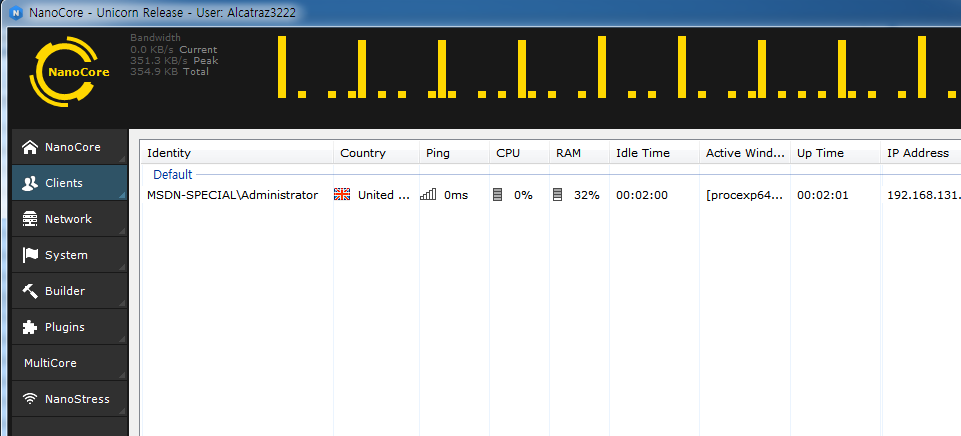The image size is (961, 436).
Task: Click the puzzle piece icon beside Plugins
Action: [29, 327]
